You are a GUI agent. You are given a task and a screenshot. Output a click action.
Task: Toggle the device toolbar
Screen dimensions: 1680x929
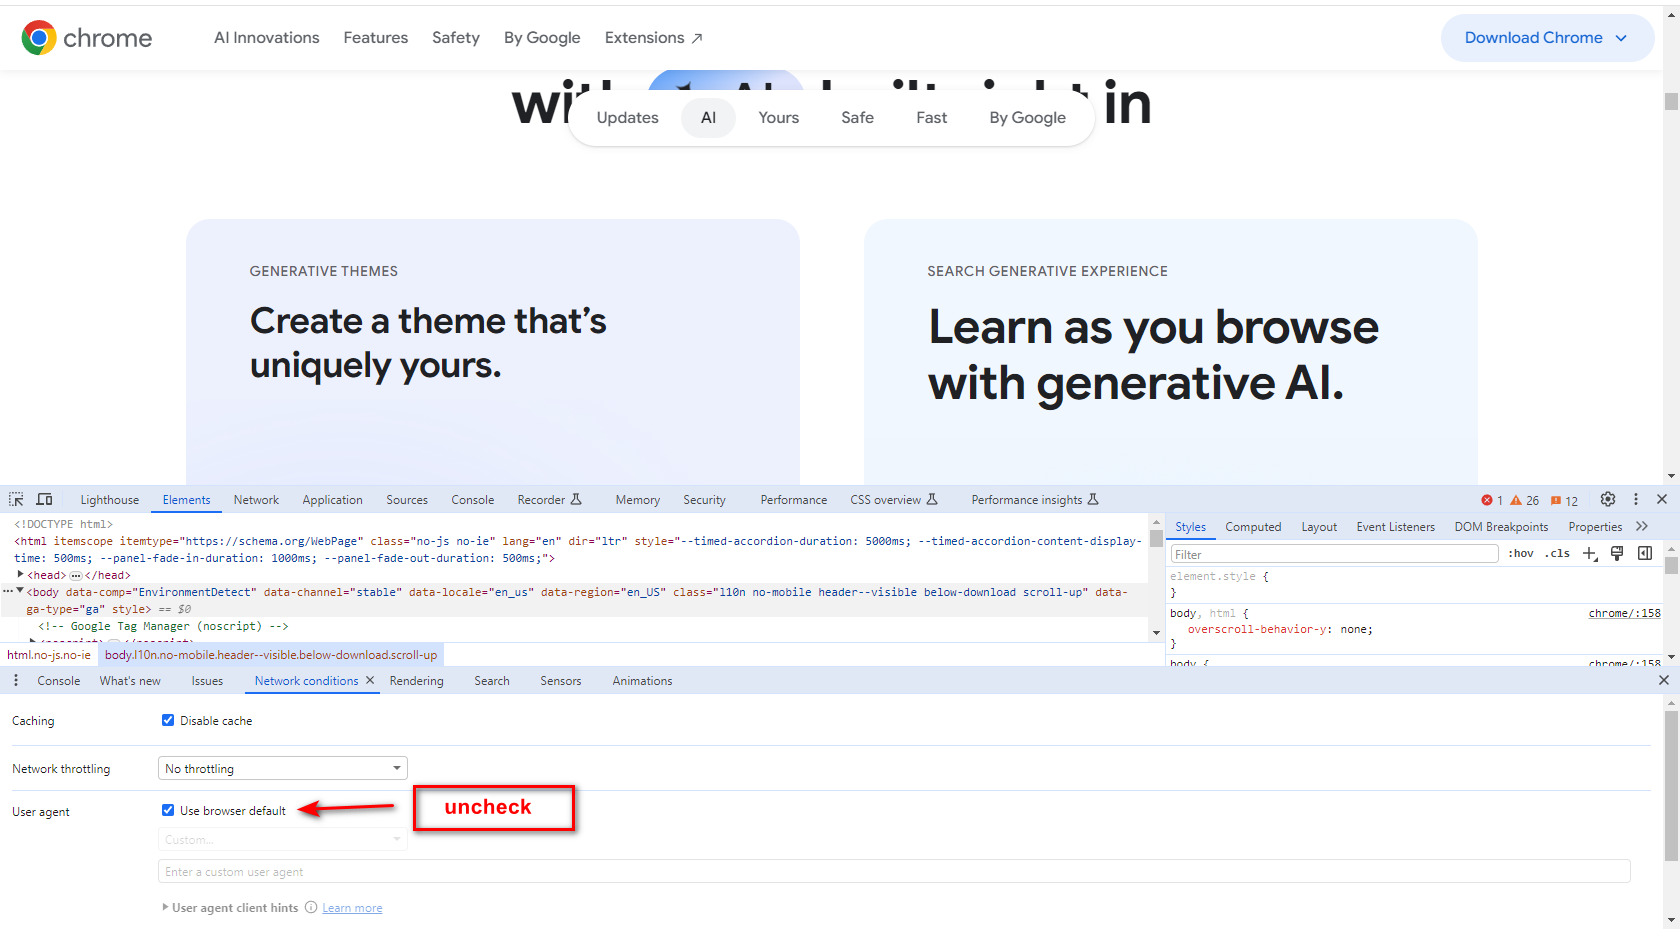coord(44,499)
